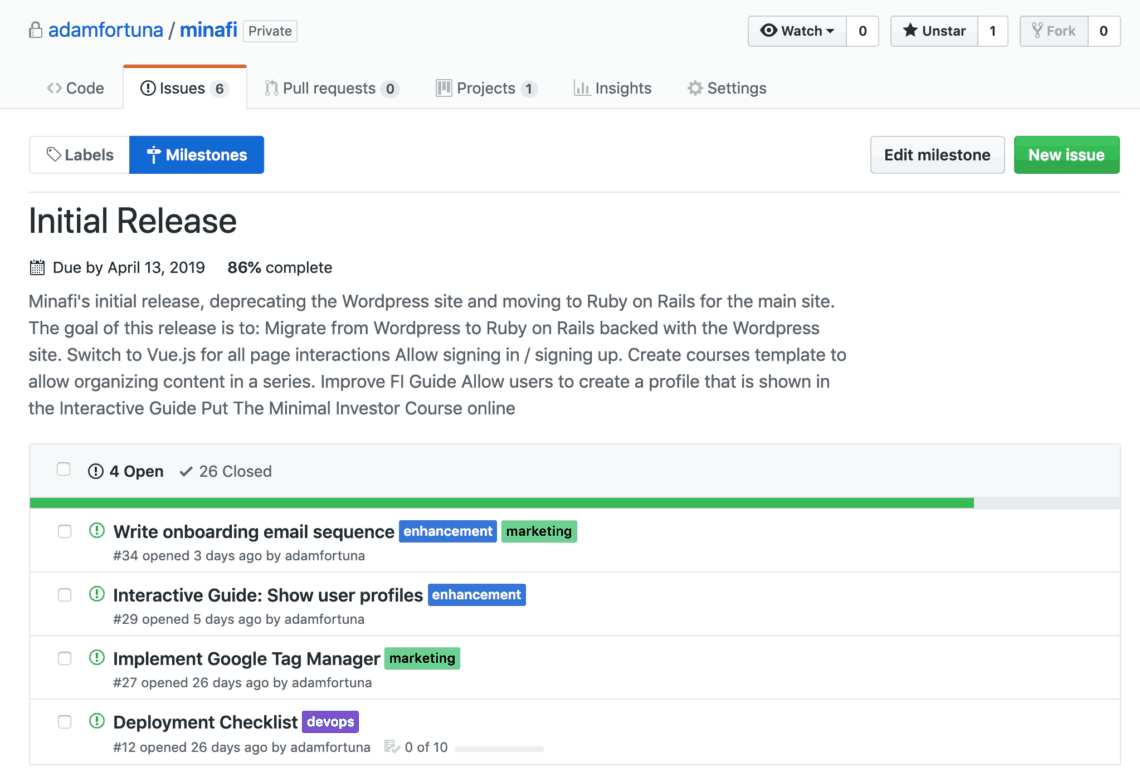Open the Projects tab
This screenshot has width=1140, height=782.
click(486, 88)
